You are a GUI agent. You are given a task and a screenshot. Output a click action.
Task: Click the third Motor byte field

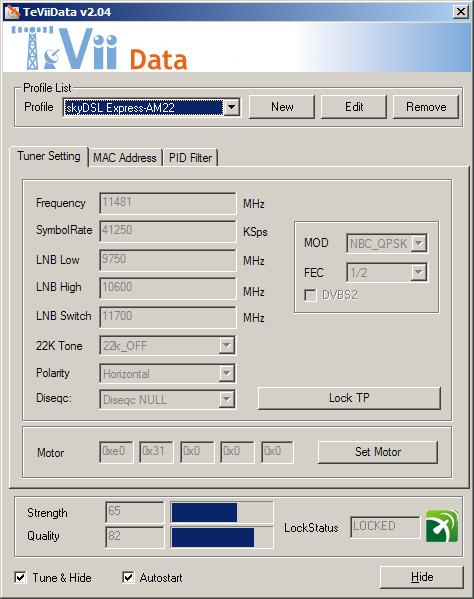pos(197,452)
